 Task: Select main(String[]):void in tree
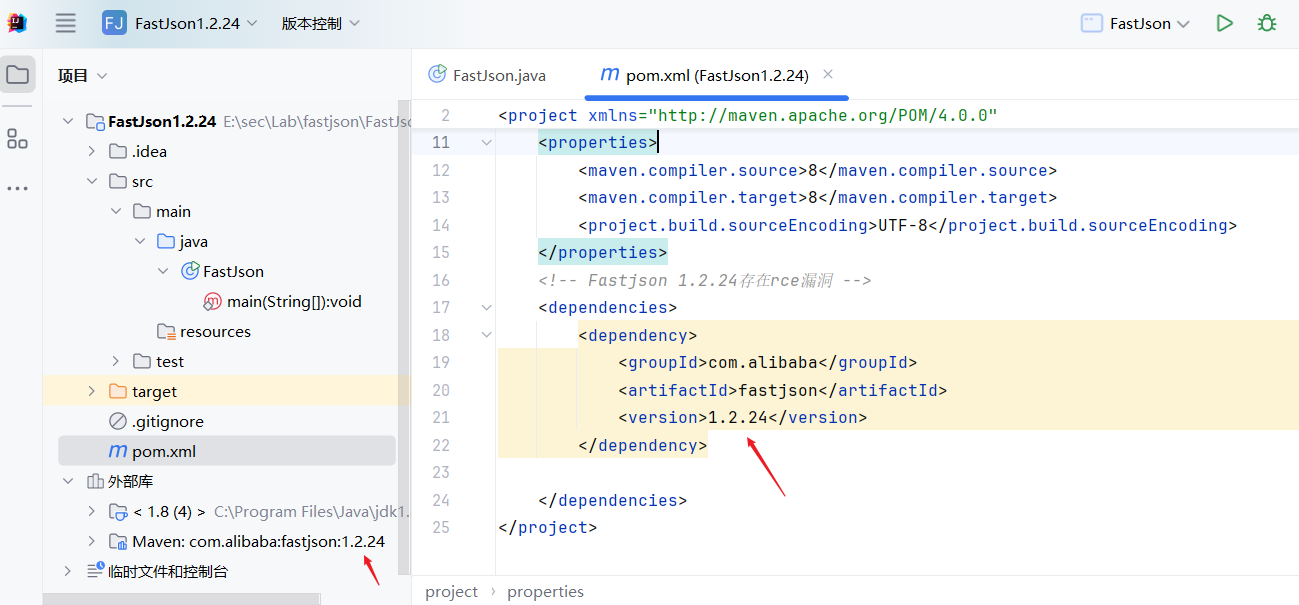pos(294,301)
